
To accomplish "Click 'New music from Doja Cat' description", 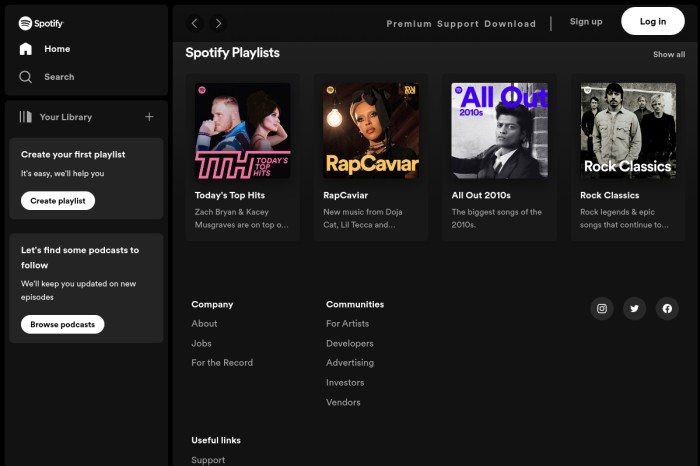I will (x=363, y=218).
